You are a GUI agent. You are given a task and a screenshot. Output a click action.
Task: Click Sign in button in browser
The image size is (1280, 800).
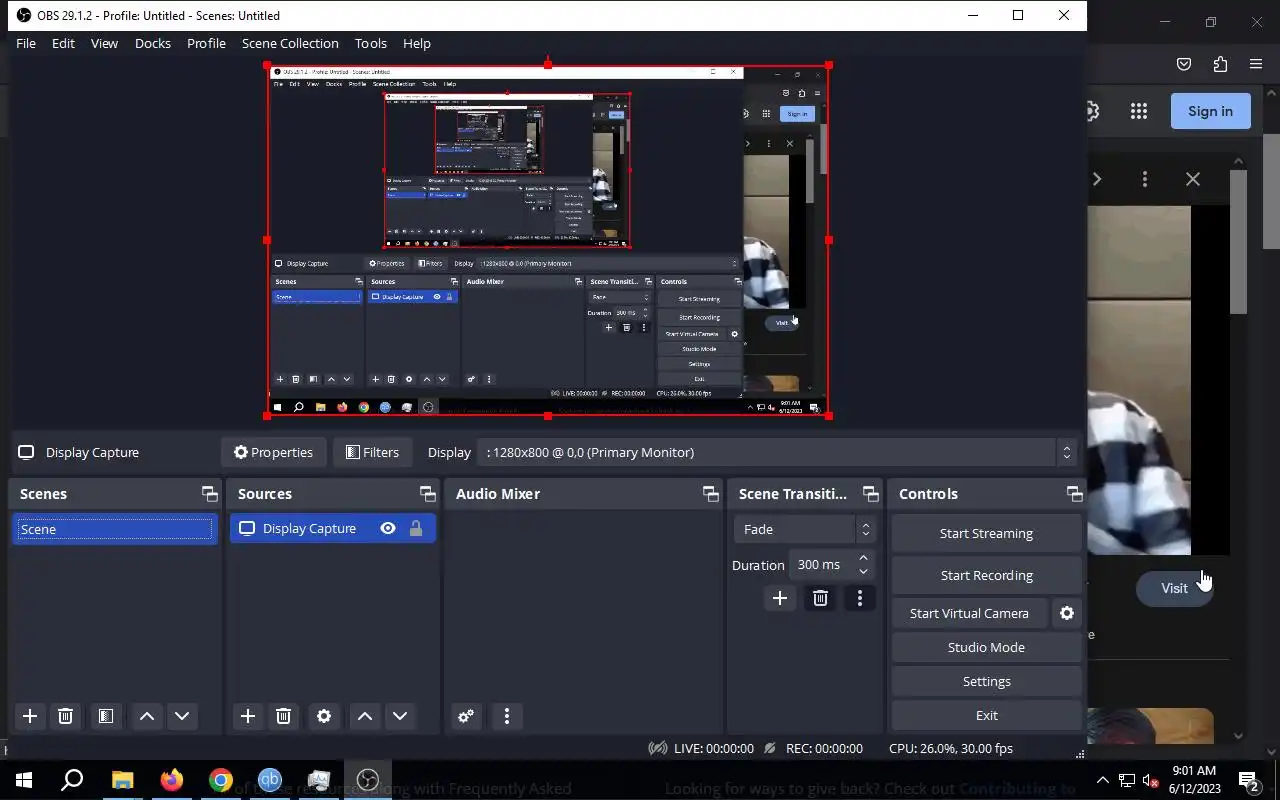click(1210, 111)
